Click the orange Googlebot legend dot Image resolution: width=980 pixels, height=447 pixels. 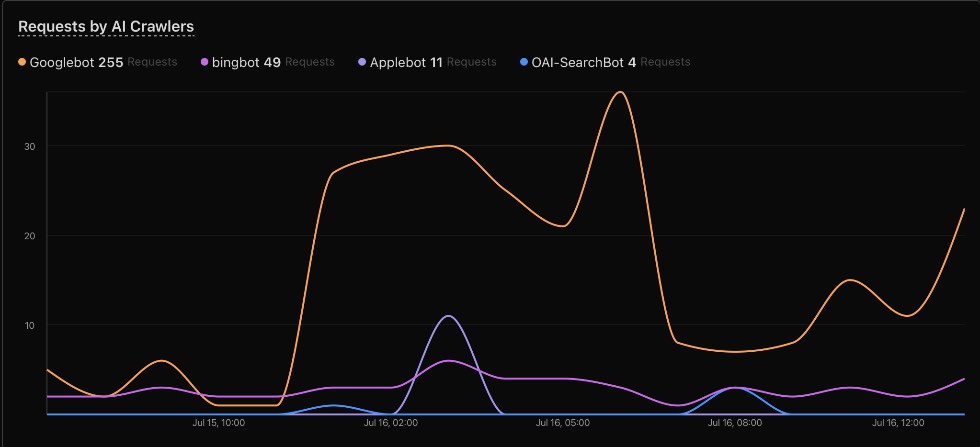(22, 62)
